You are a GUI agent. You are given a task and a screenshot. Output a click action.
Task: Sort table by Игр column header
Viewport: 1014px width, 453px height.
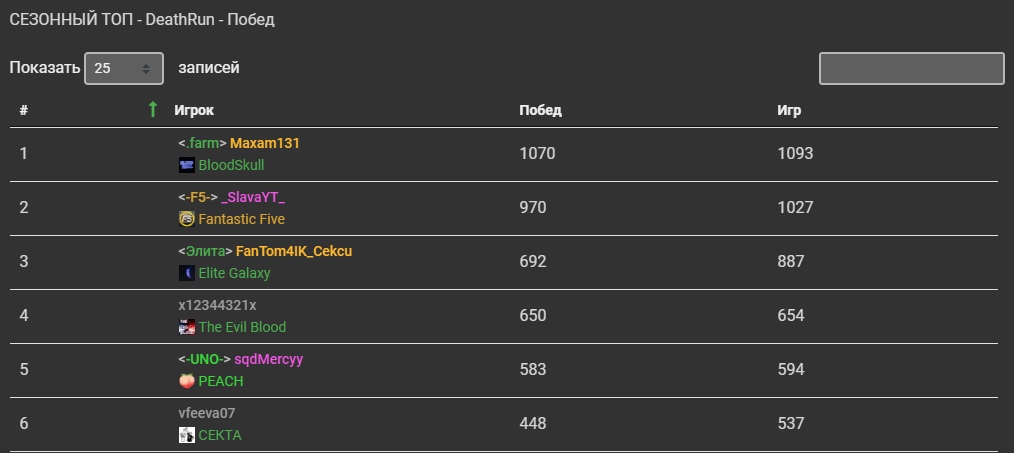[789, 110]
